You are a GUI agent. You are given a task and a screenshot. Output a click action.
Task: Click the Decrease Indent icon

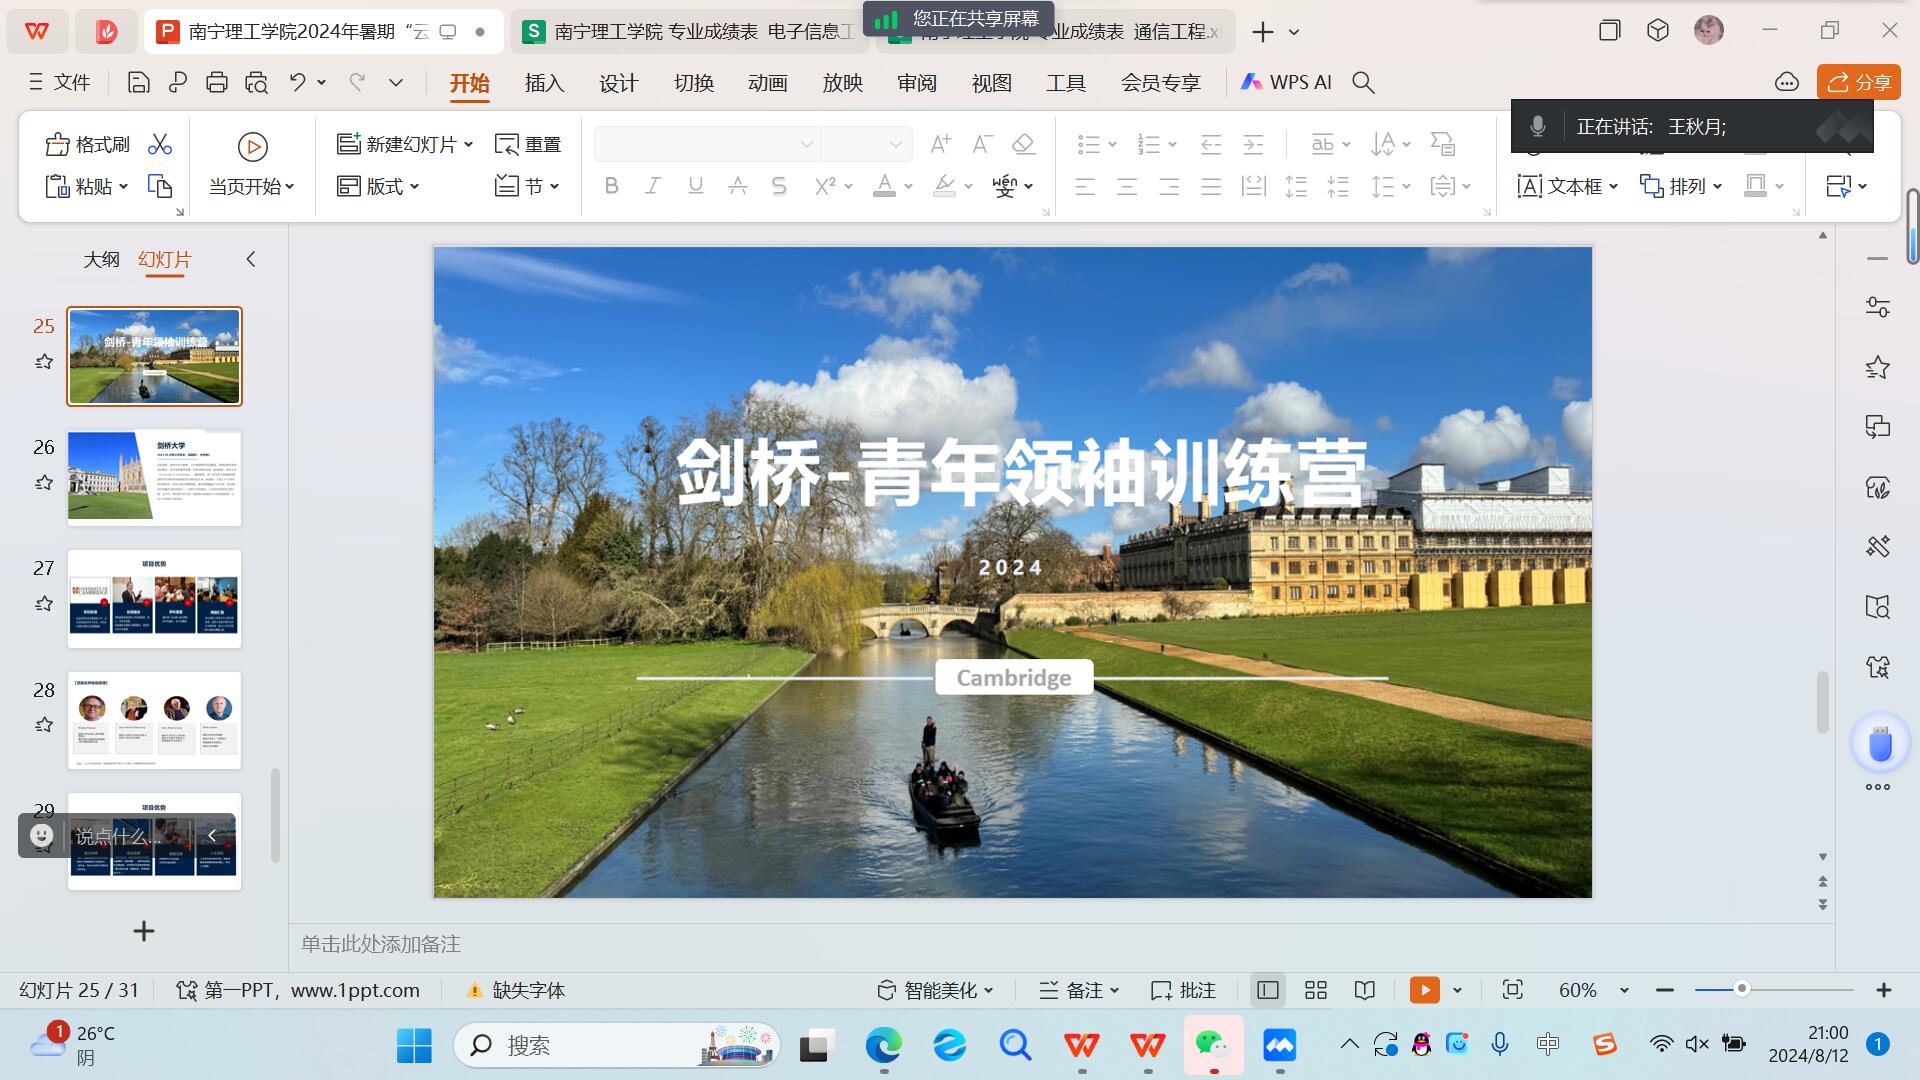(1211, 145)
